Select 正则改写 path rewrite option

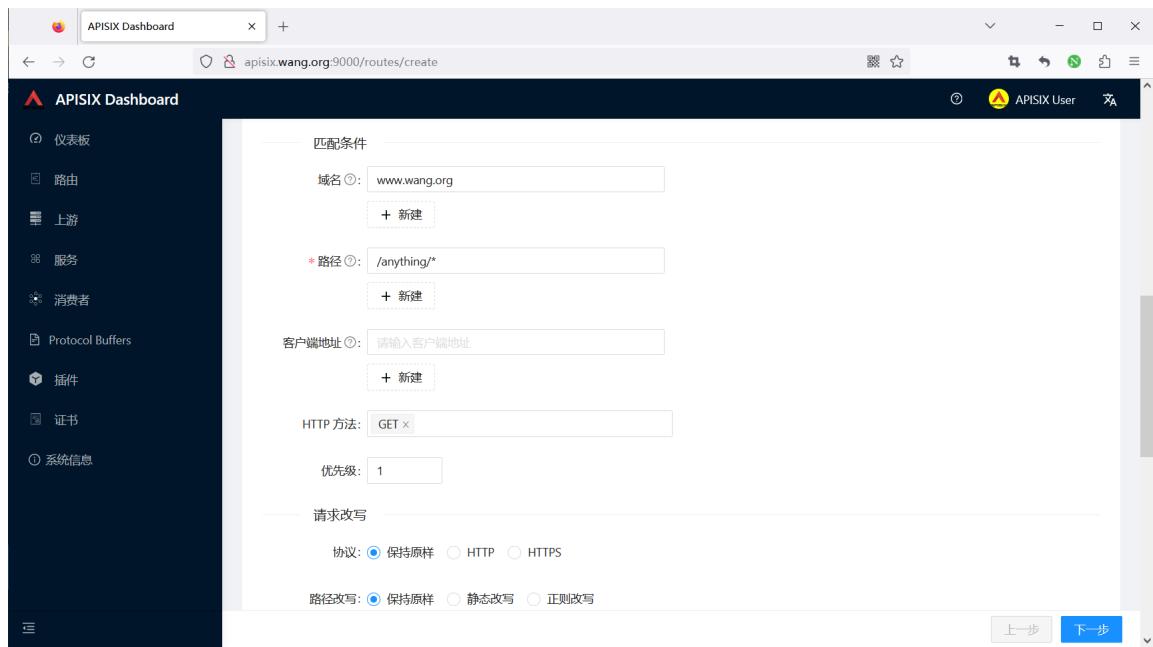click(x=534, y=599)
